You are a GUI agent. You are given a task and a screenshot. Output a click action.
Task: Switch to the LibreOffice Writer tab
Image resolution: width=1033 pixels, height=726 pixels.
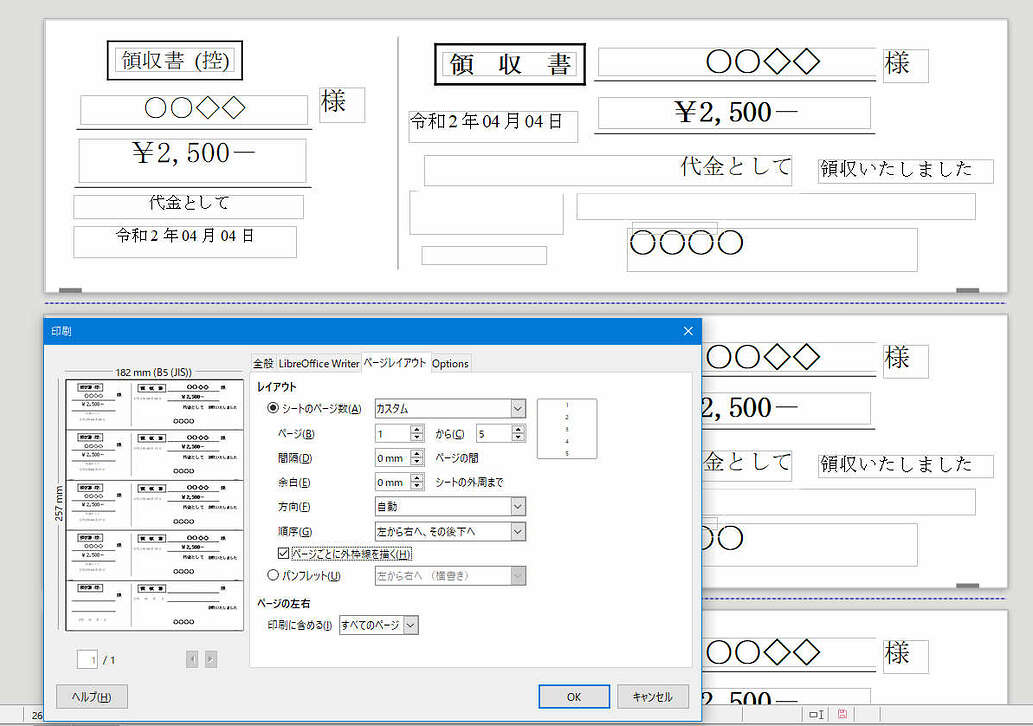click(x=318, y=363)
